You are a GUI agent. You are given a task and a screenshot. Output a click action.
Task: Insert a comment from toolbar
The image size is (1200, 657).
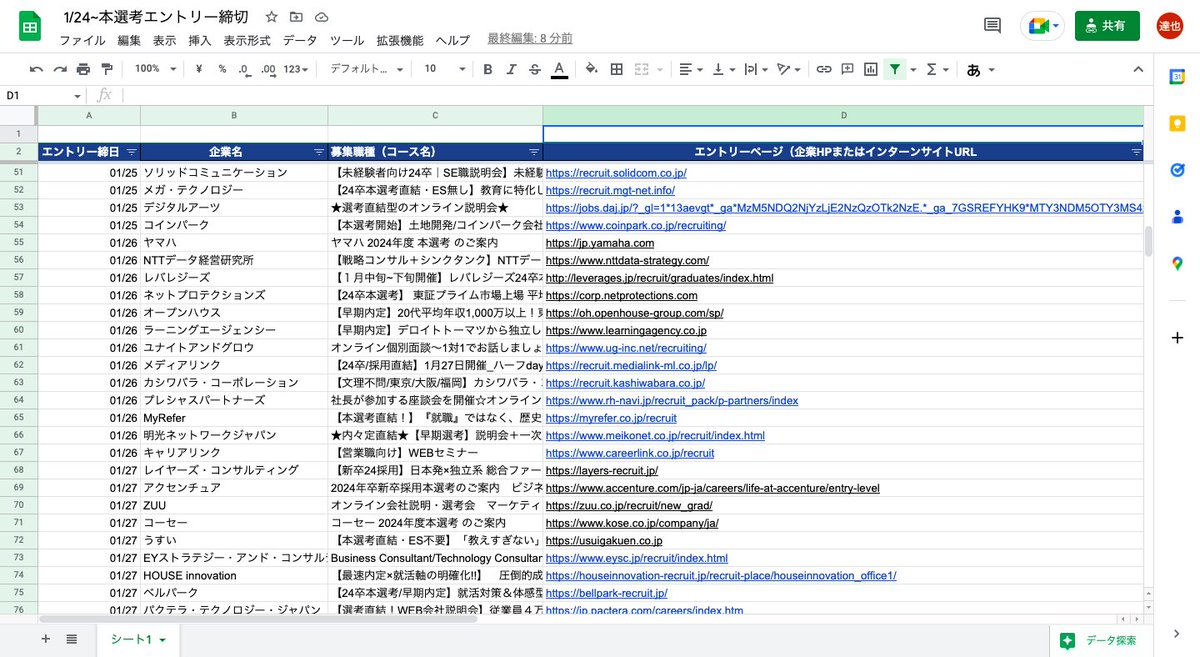847,69
